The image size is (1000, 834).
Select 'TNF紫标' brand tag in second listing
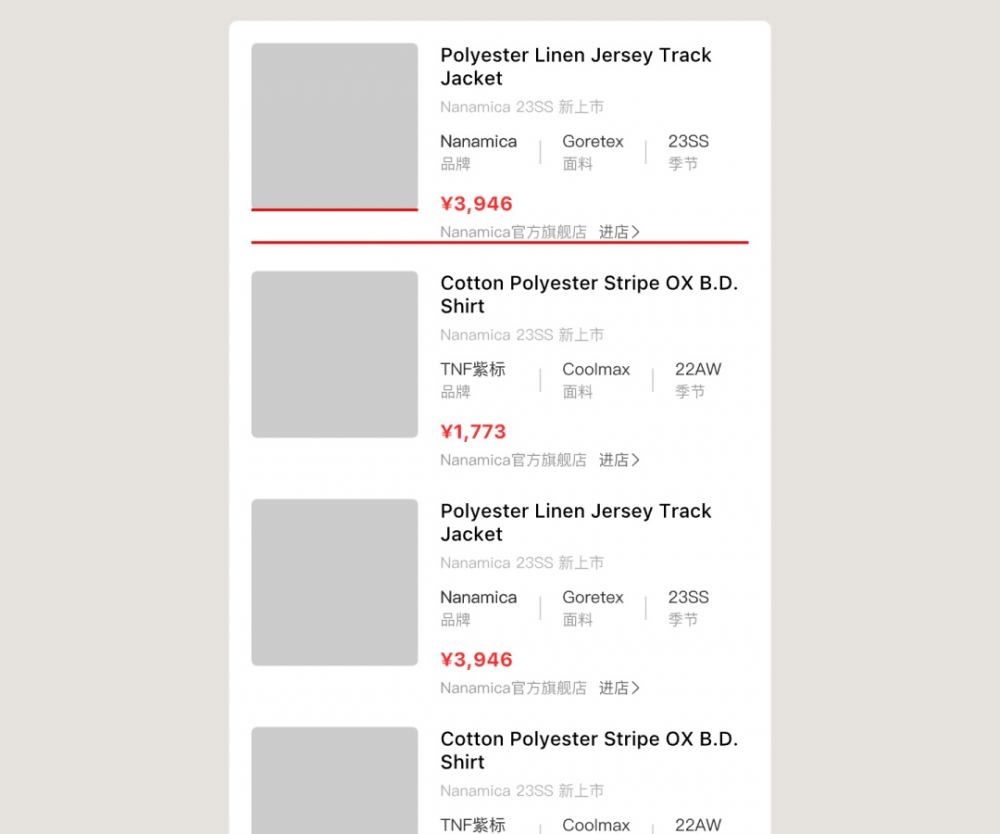473,369
